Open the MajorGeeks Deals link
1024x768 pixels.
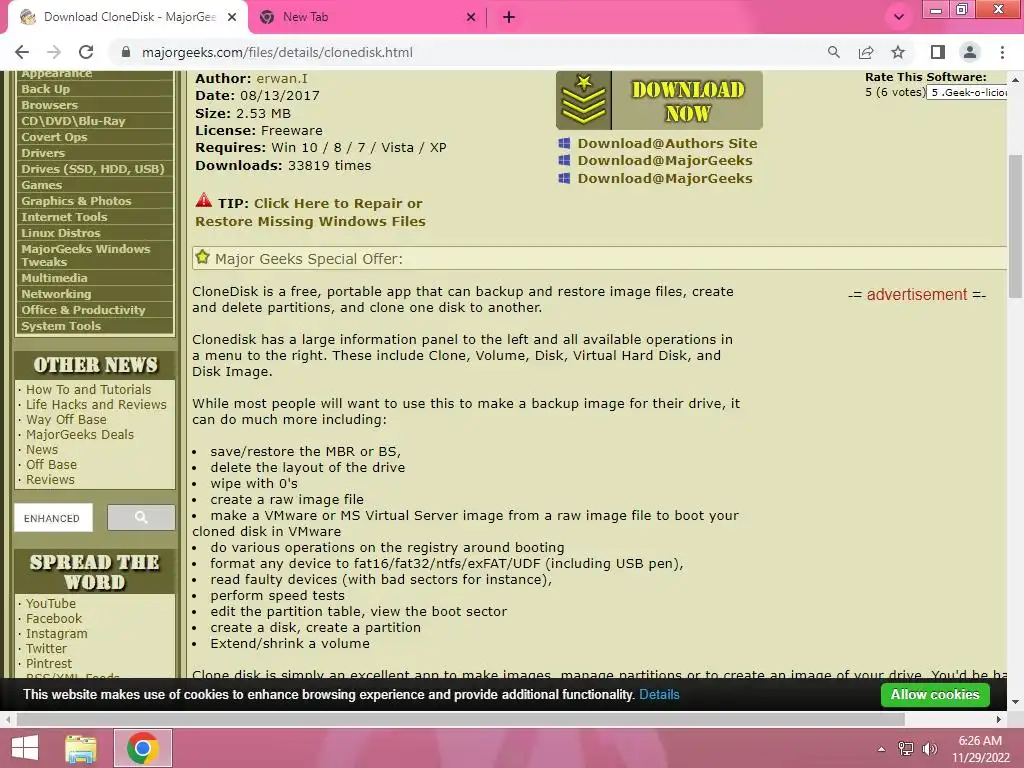click(80, 434)
